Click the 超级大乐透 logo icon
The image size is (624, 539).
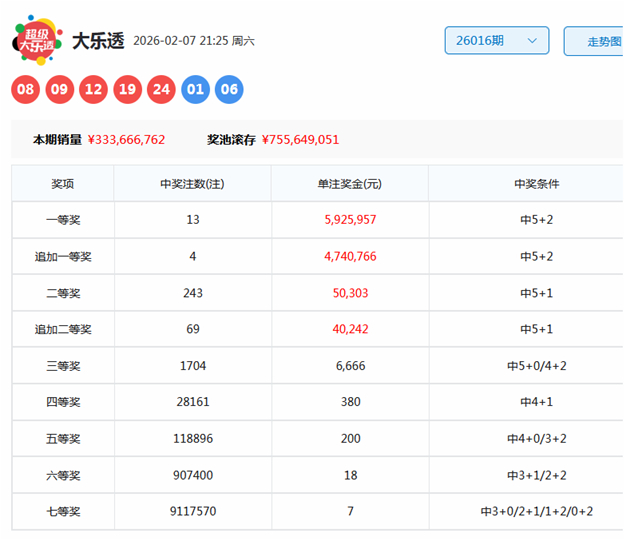pos(37,40)
